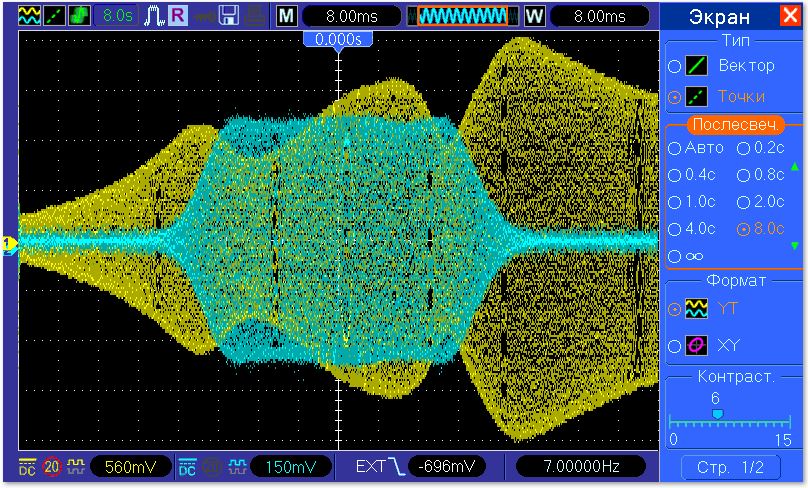Screen dimensions: 808x488
Task: Click the falling edge trigger slope icon
Action: (397, 467)
